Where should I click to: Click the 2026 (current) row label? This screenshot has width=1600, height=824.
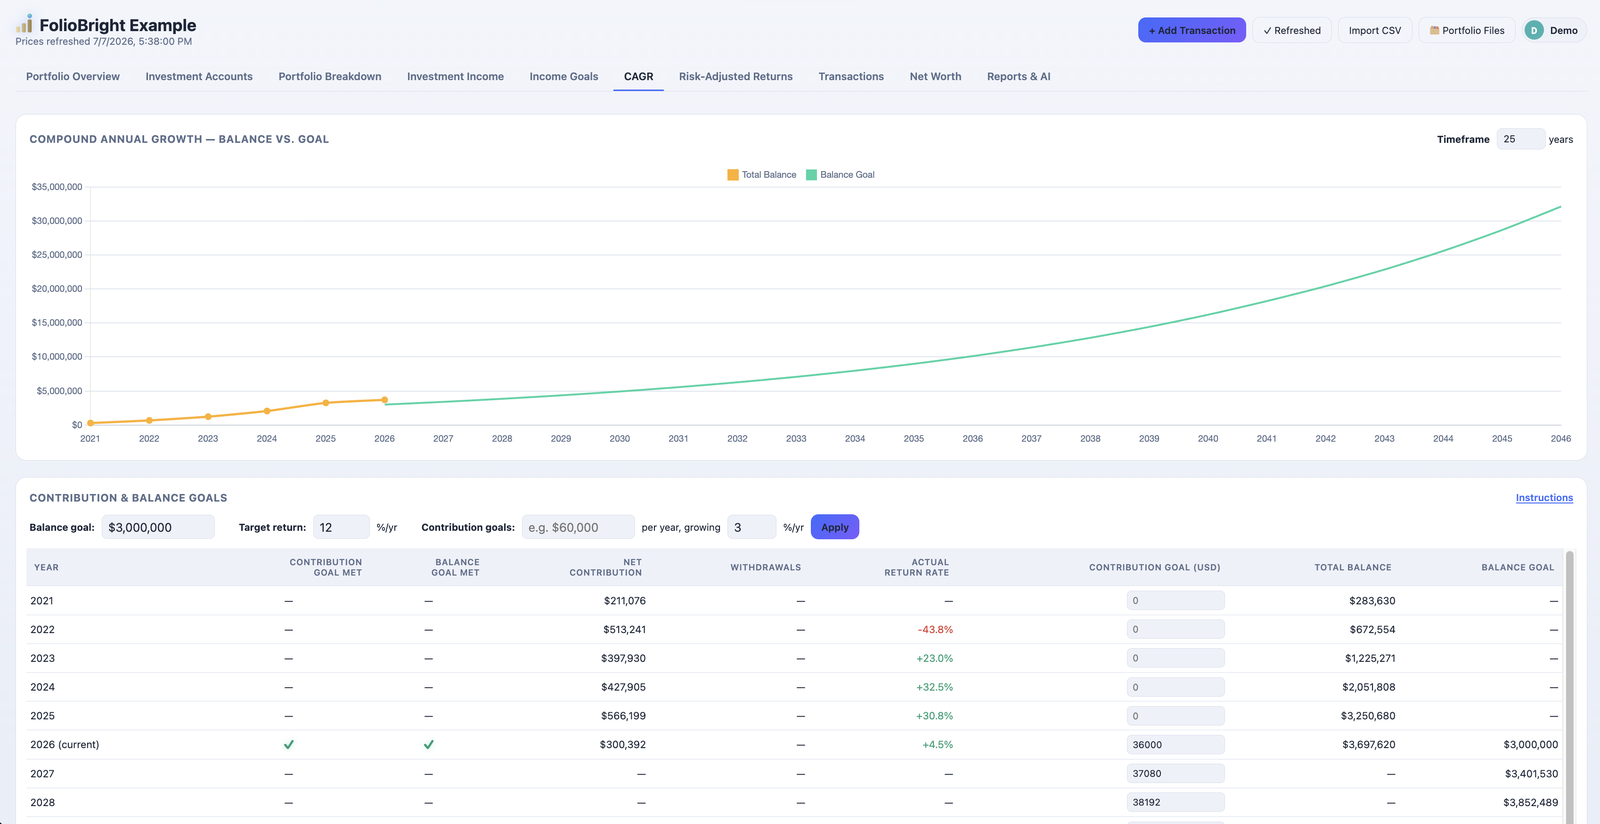click(65, 745)
